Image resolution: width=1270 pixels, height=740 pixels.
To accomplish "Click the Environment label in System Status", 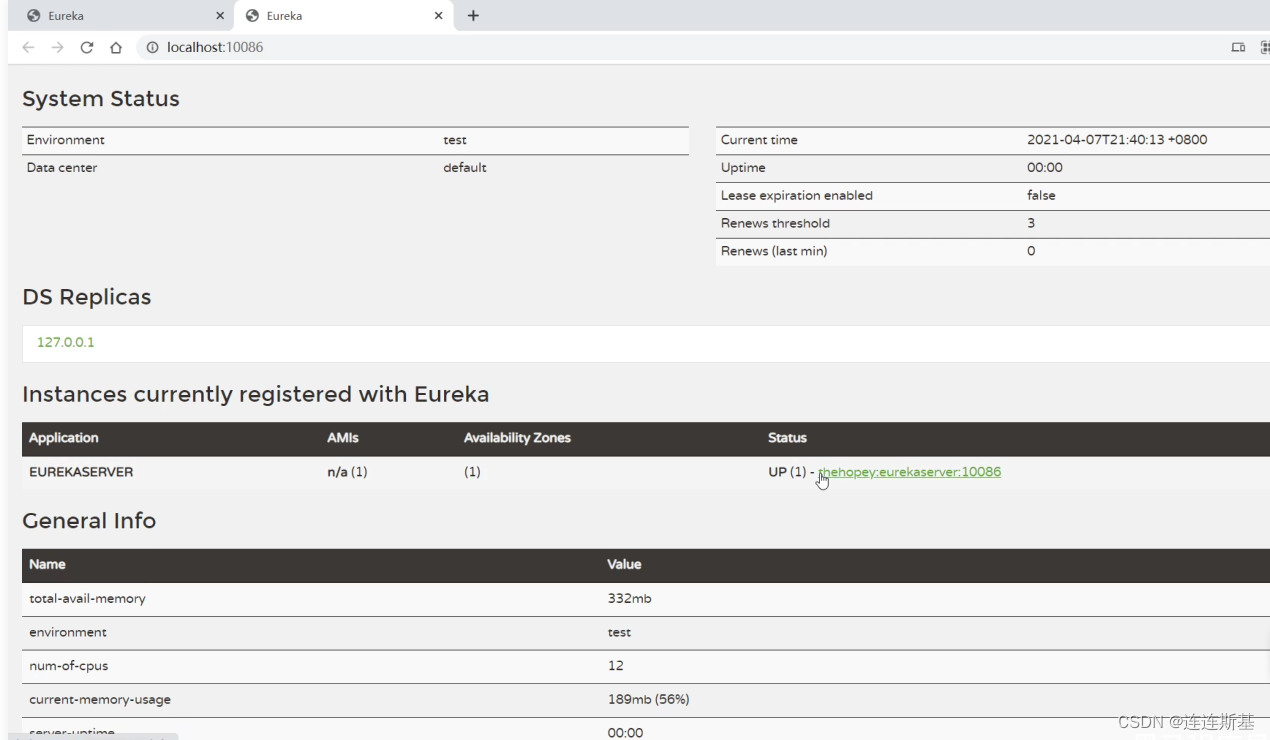I will click(x=66, y=140).
